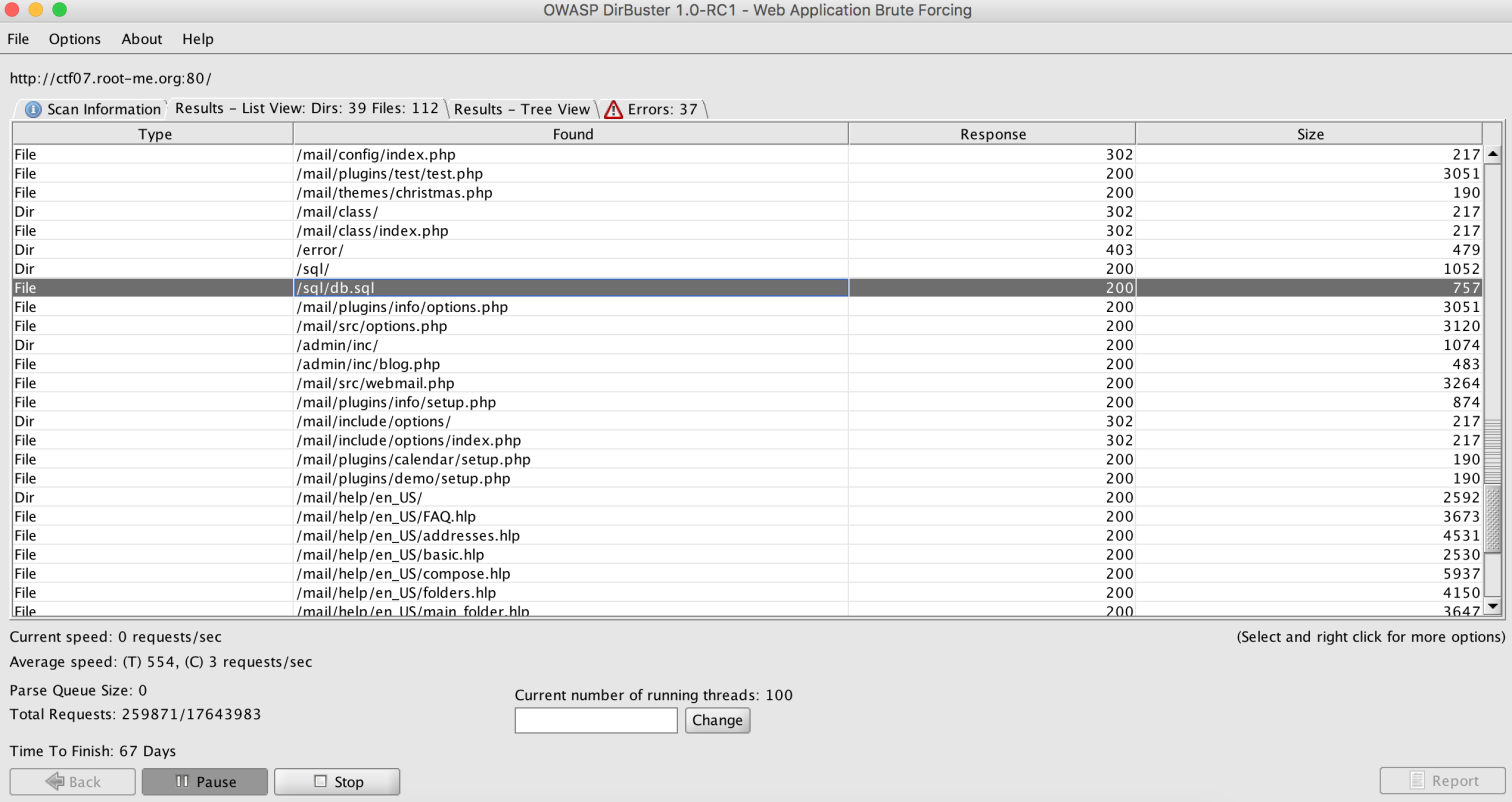
Task: Click the yellow minimize window button
Action: tap(35, 10)
